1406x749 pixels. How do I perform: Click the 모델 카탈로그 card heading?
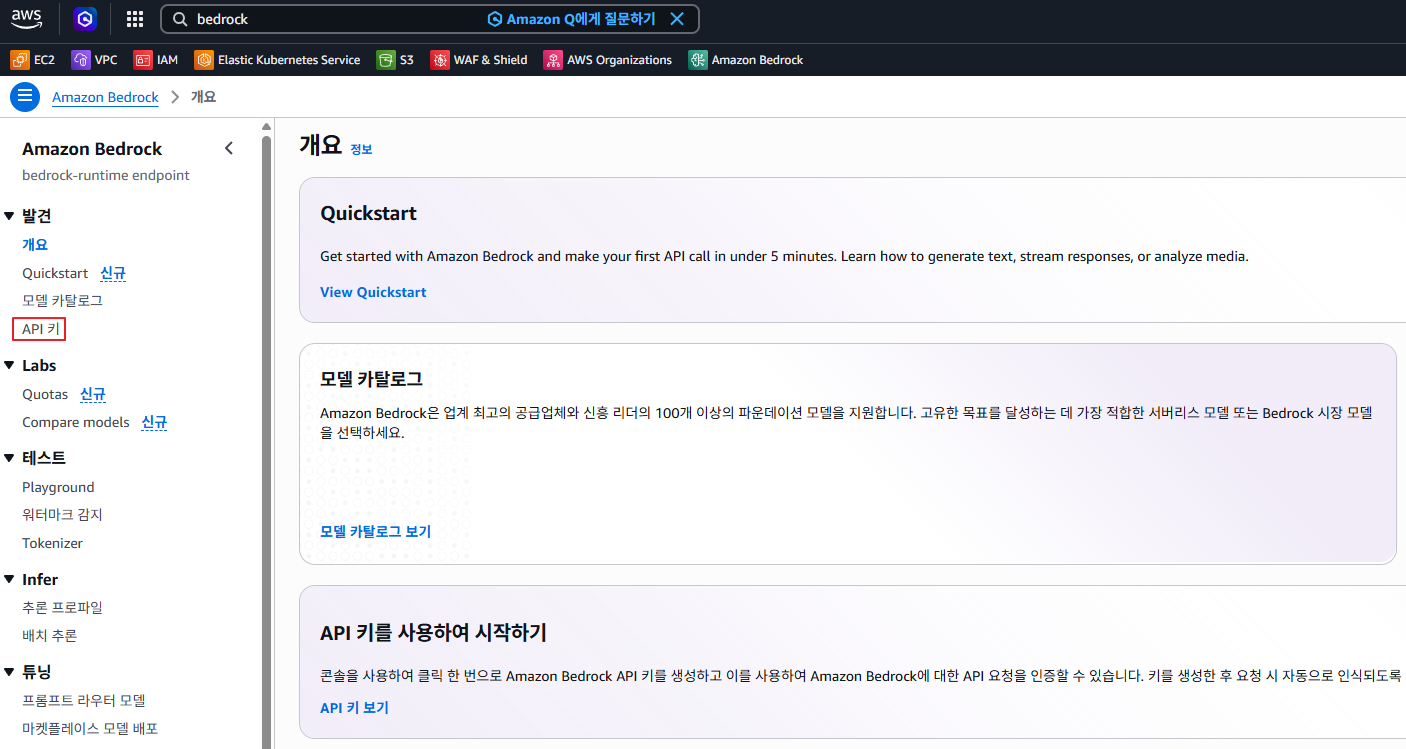pyautogui.click(x=371, y=379)
